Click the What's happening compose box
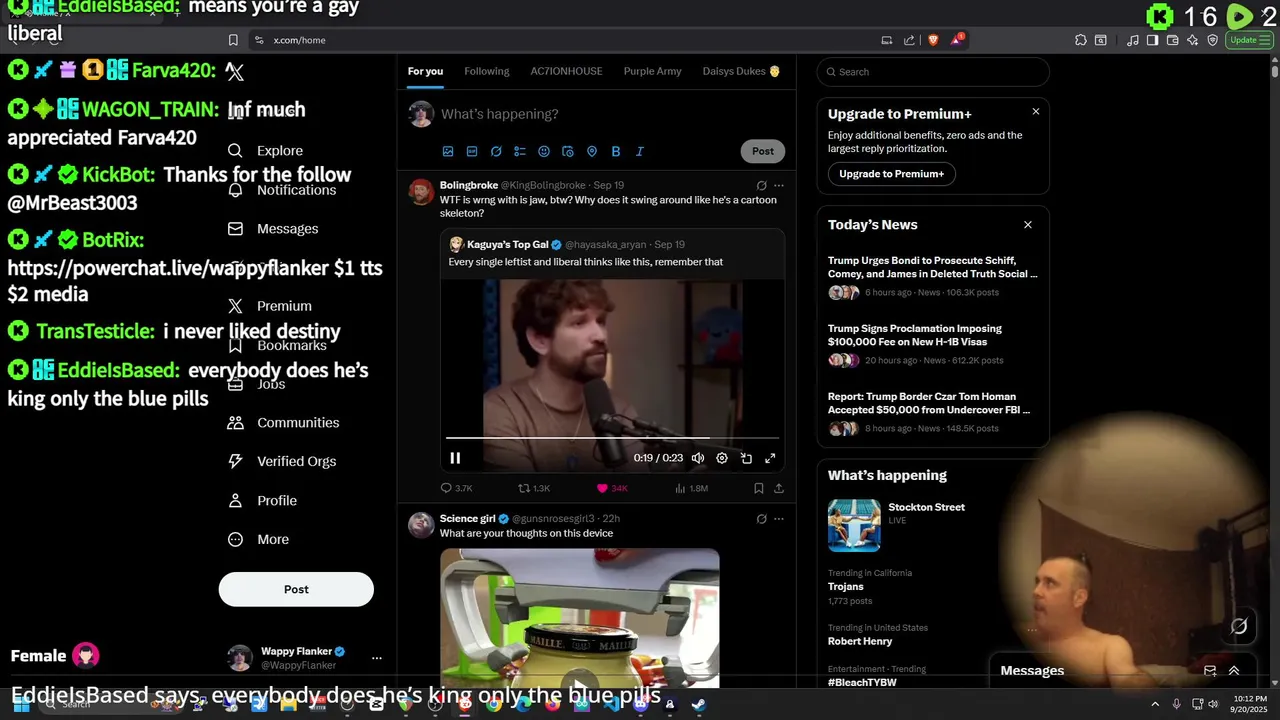This screenshot has height=720, width=1280. point(610,114)
